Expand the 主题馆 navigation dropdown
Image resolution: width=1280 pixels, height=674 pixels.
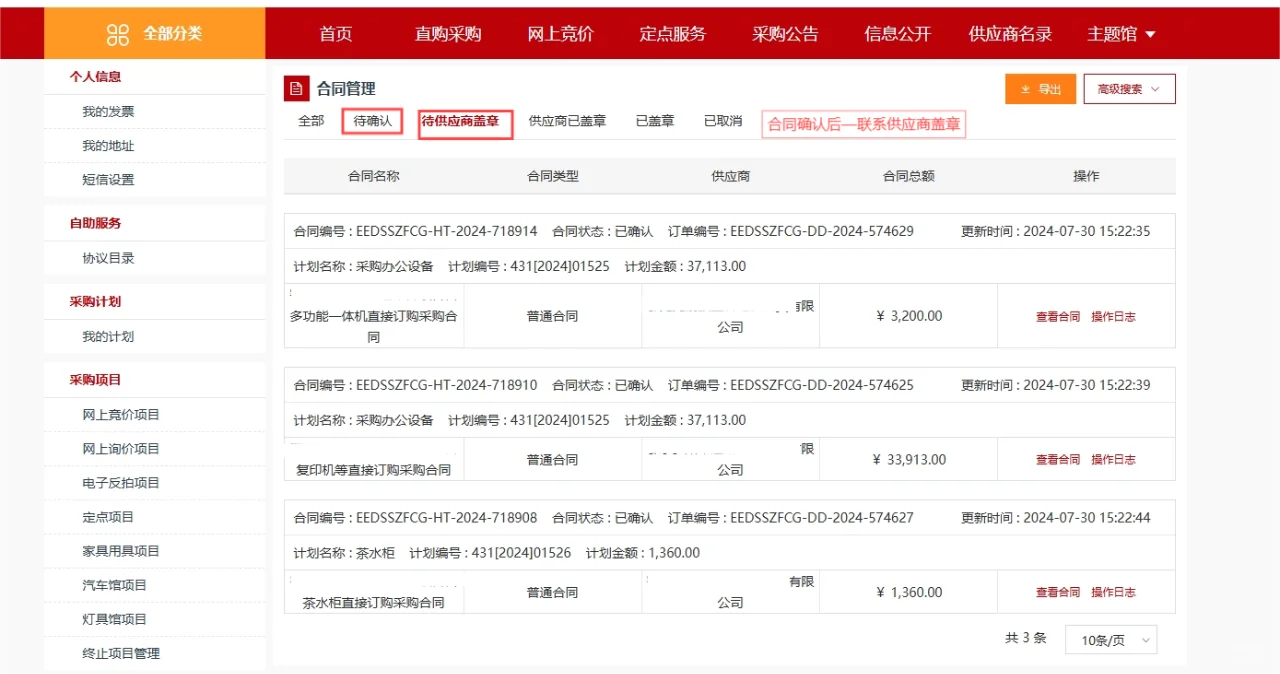coord(1114,33)
